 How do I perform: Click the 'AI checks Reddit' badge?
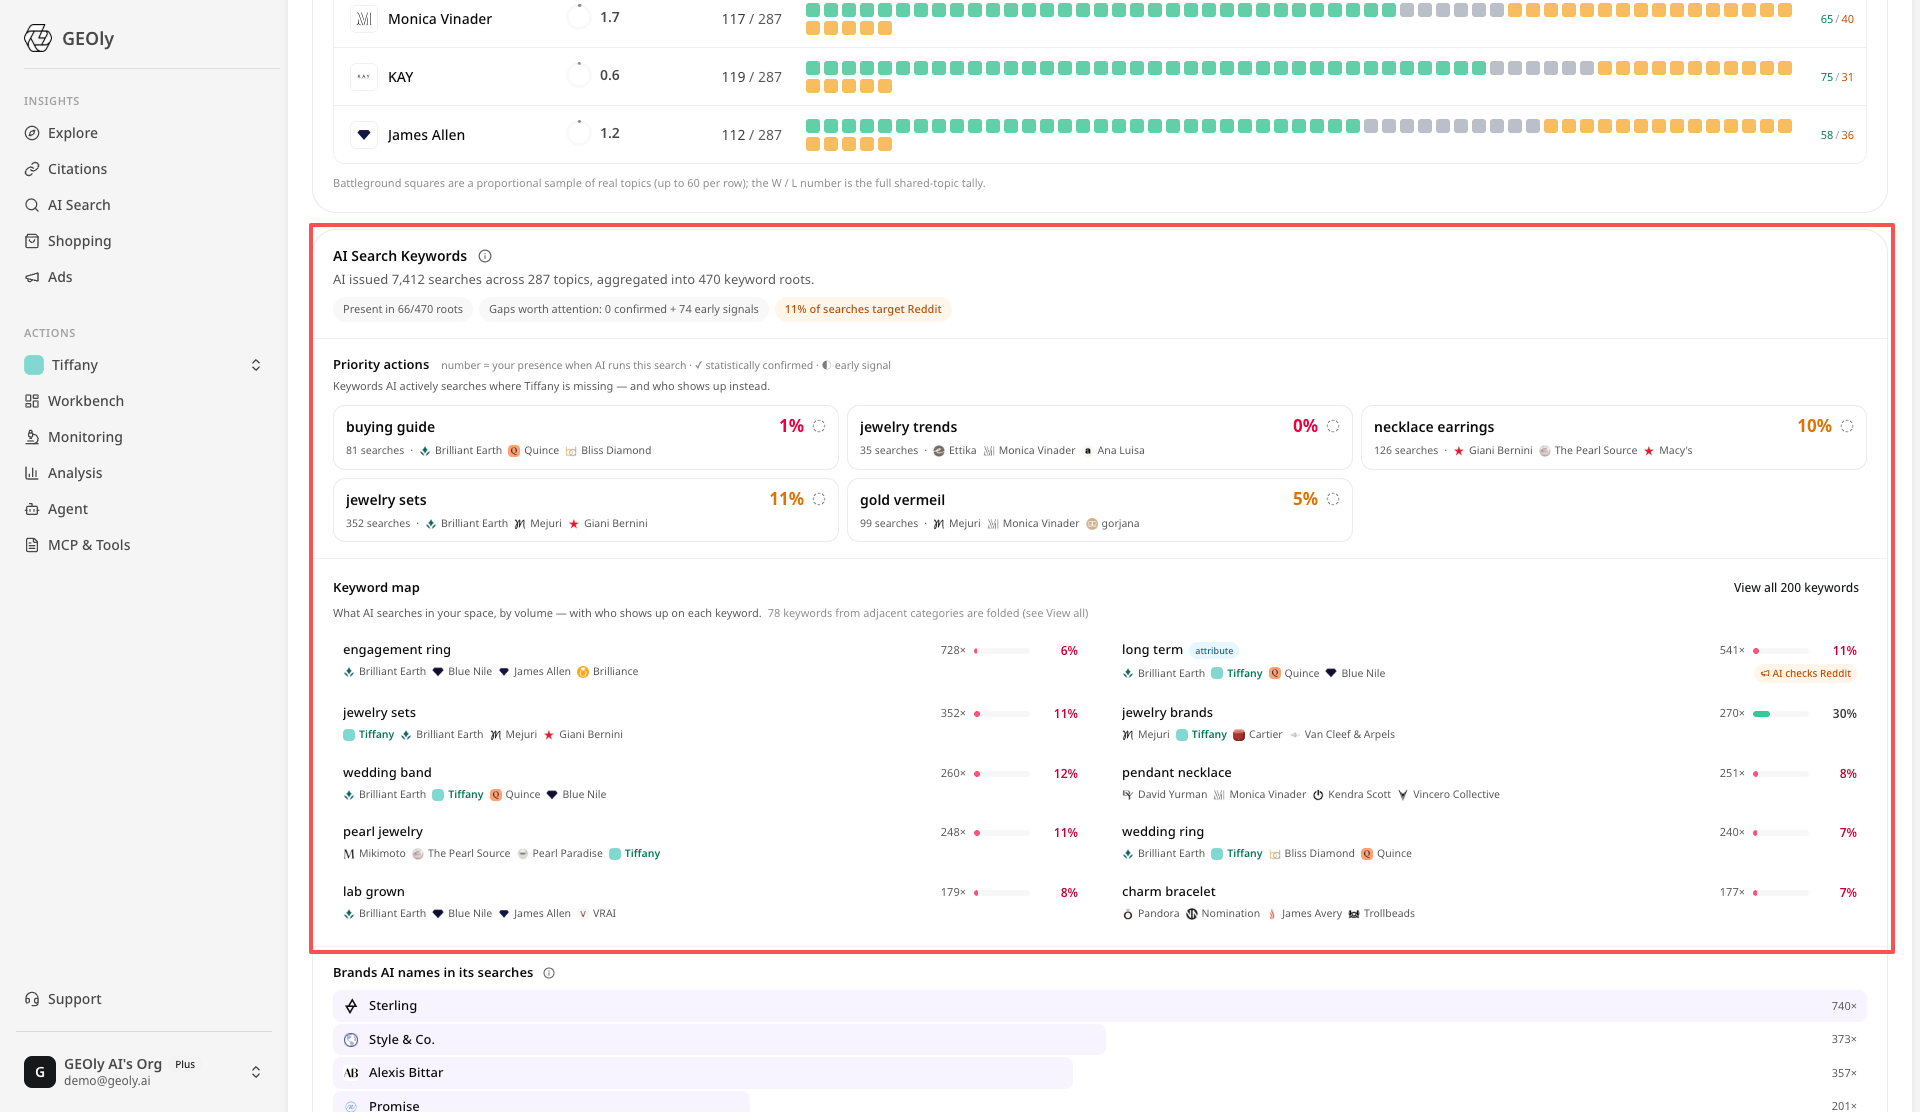[1806, 674]
